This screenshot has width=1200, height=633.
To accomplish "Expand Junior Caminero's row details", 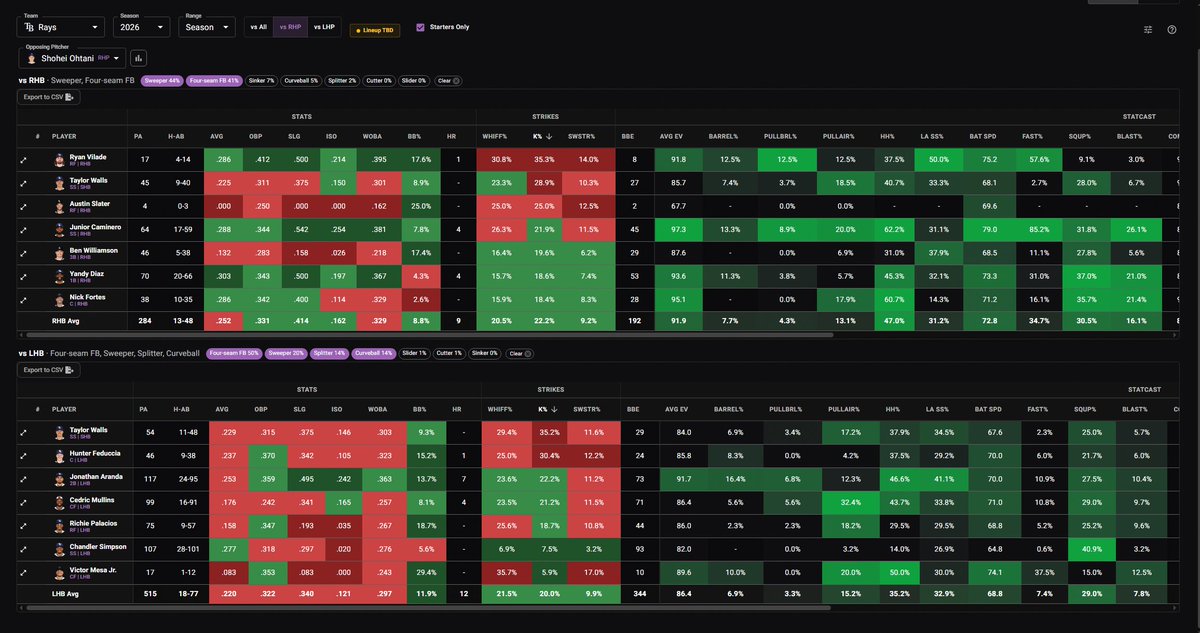I will tap(23, 228).
